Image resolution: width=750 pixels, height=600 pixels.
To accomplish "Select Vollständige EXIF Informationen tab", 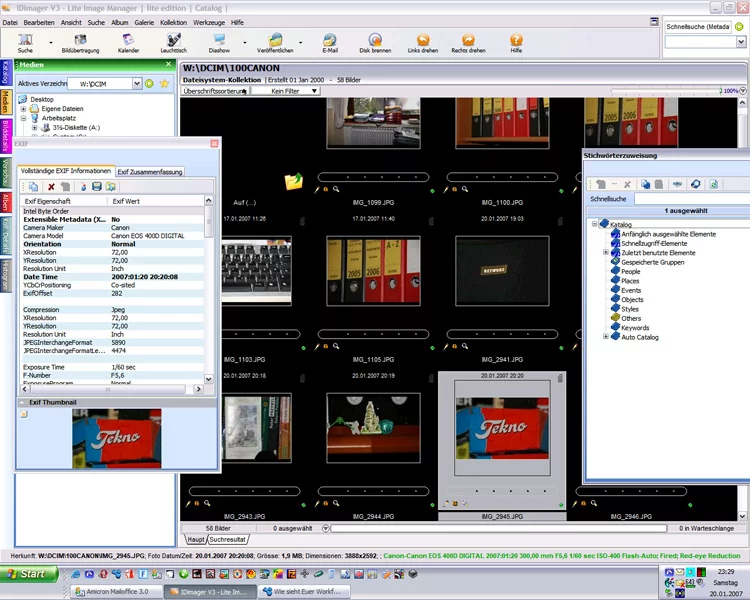I will click(x=66, y=171).
